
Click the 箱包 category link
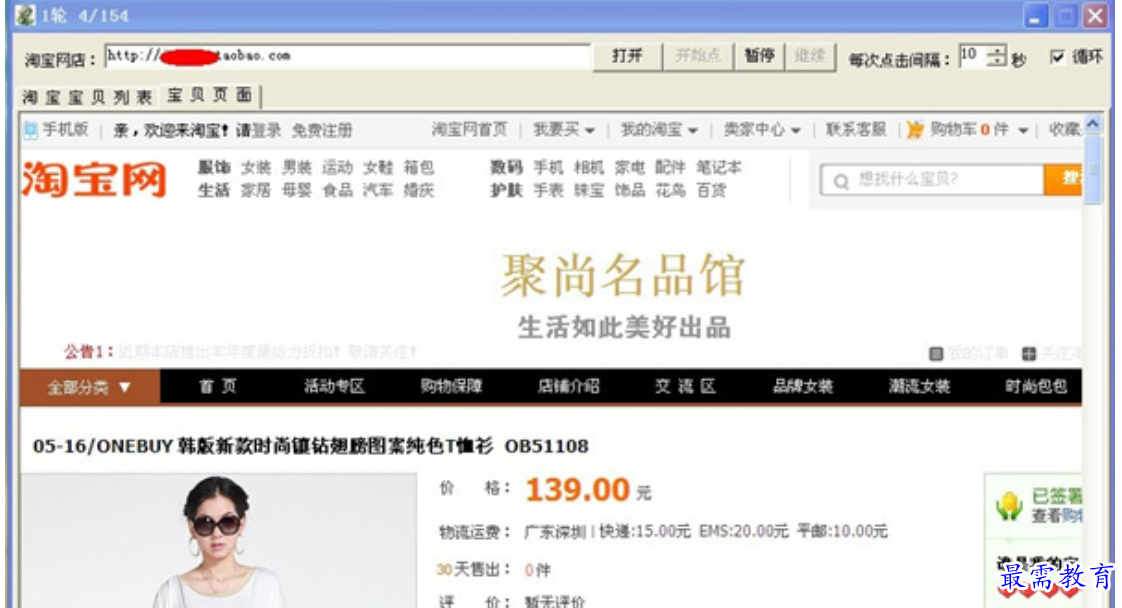click(x=419, y=167)
